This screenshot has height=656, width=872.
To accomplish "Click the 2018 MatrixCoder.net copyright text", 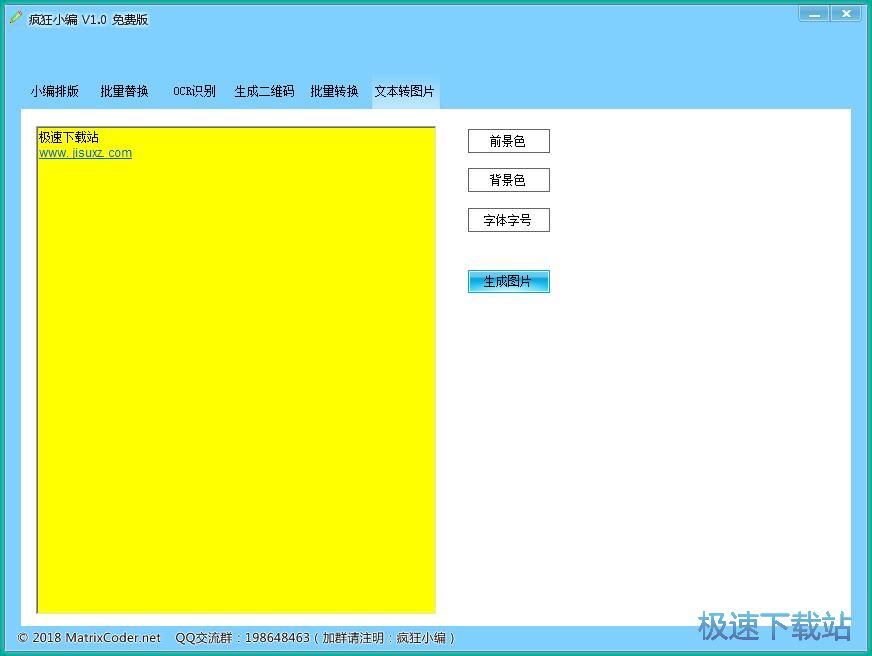I will pos(86,637).
